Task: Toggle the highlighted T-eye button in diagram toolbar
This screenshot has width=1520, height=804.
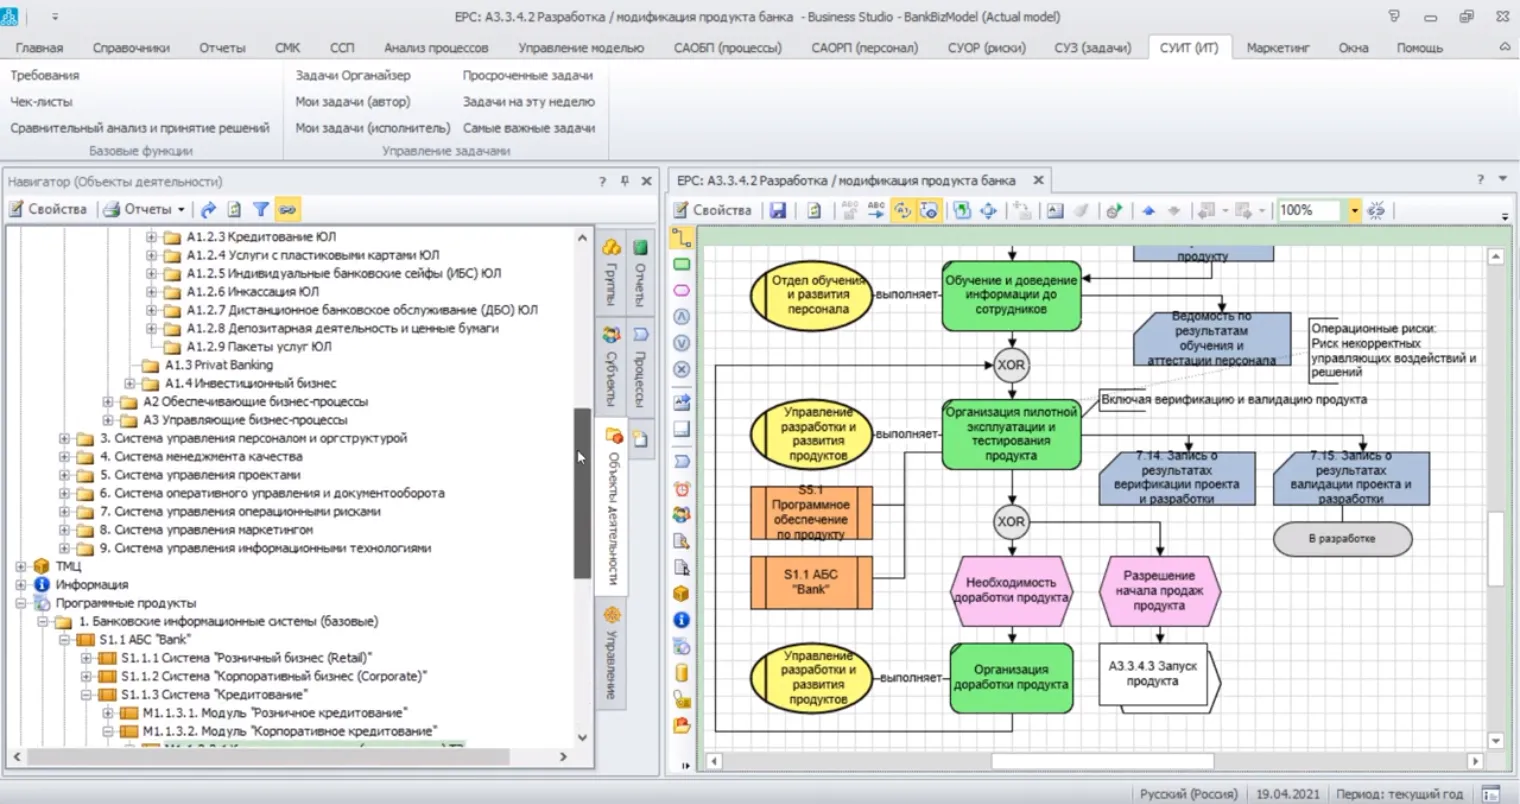Action: pos(928,210)
